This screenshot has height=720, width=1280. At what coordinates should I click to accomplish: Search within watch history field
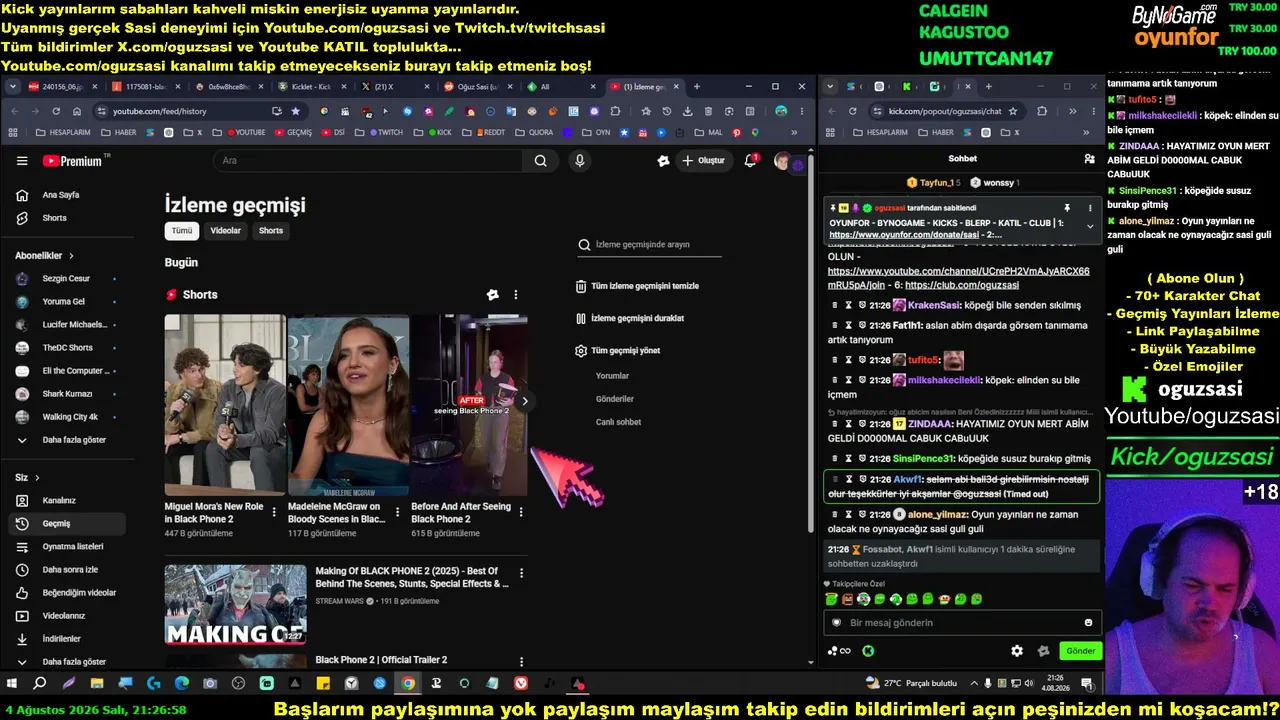click(648, 245)
